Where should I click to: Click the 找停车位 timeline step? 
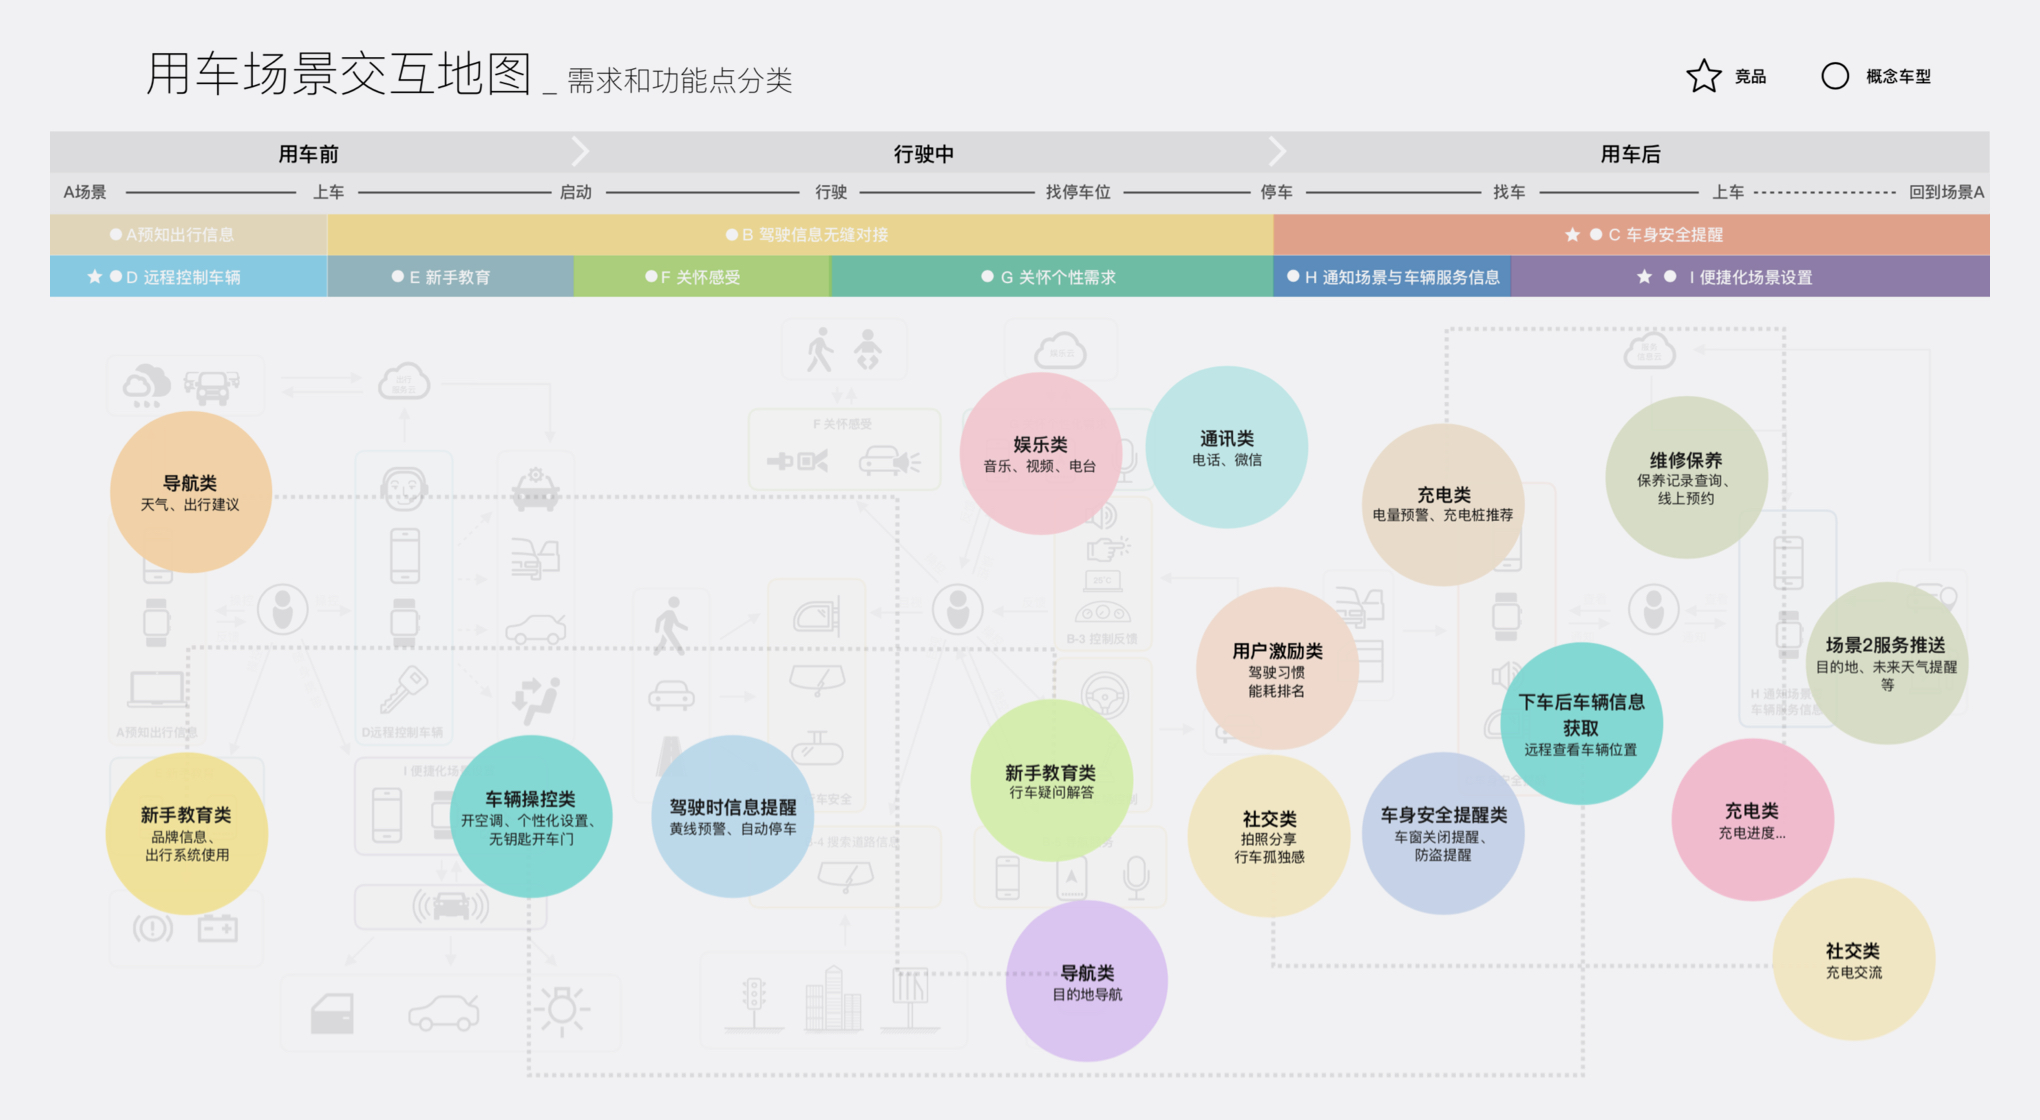click(1078, 192)
